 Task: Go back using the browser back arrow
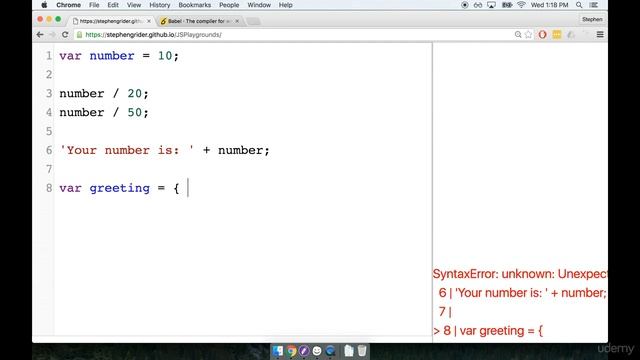click(x=40, y=35)
